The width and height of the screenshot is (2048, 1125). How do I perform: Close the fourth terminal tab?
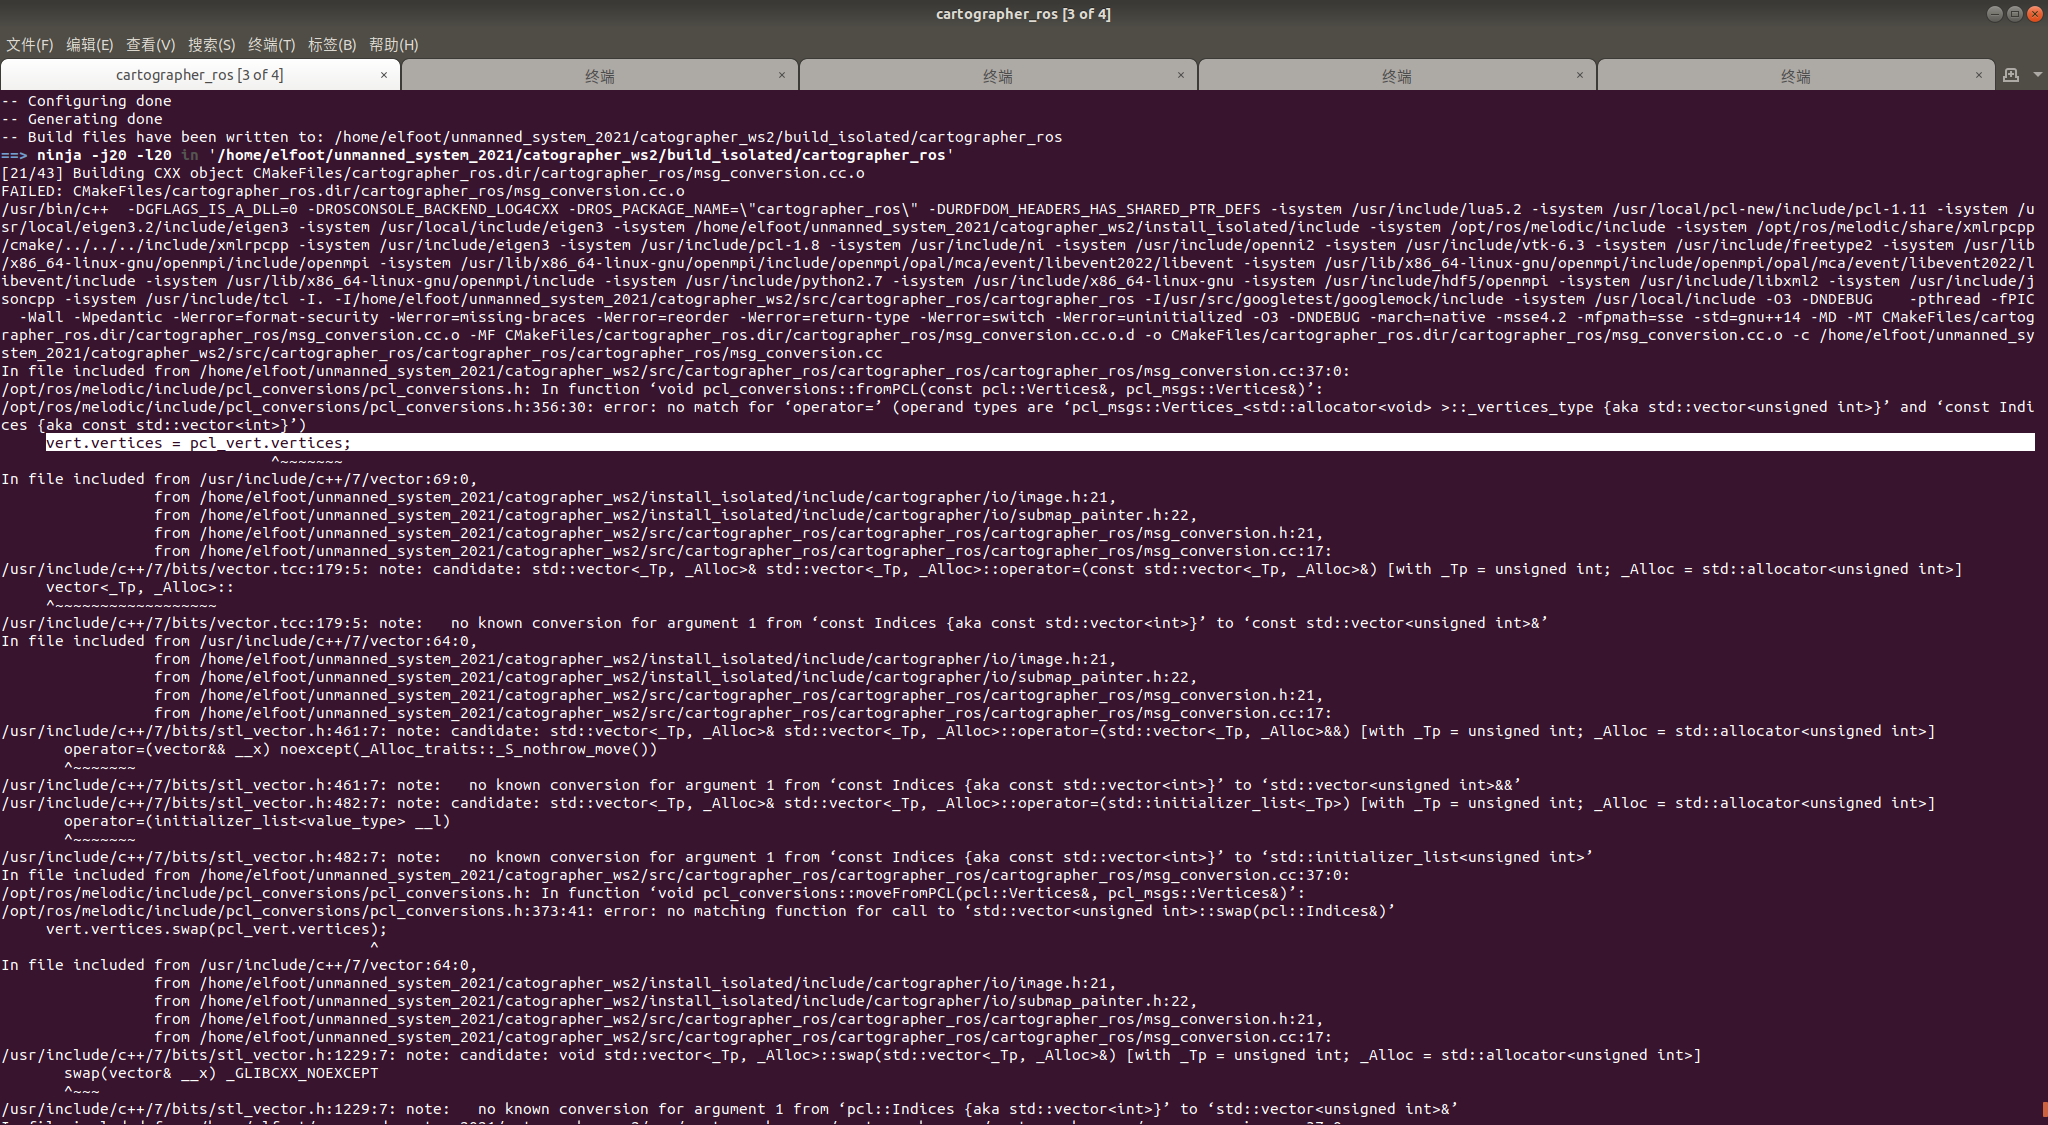pyautogui.click(x=1580, y=75)
